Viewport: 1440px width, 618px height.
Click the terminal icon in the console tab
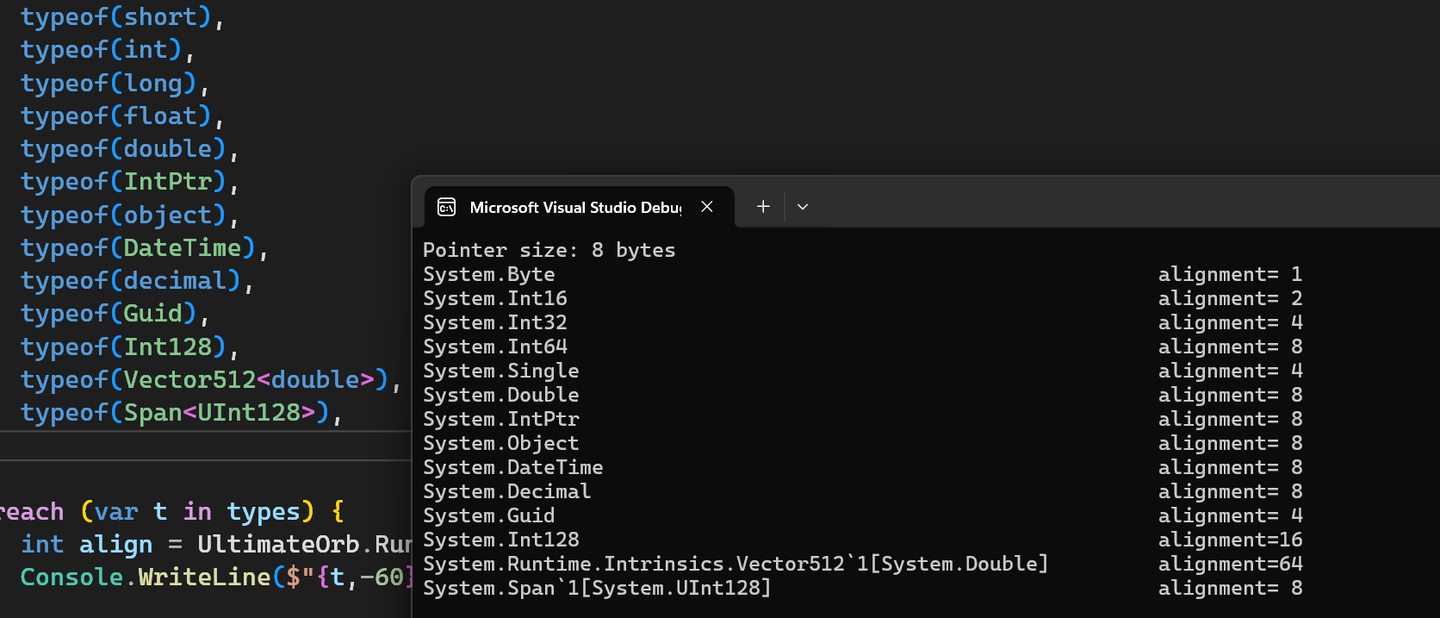click(x=447, y=207)
